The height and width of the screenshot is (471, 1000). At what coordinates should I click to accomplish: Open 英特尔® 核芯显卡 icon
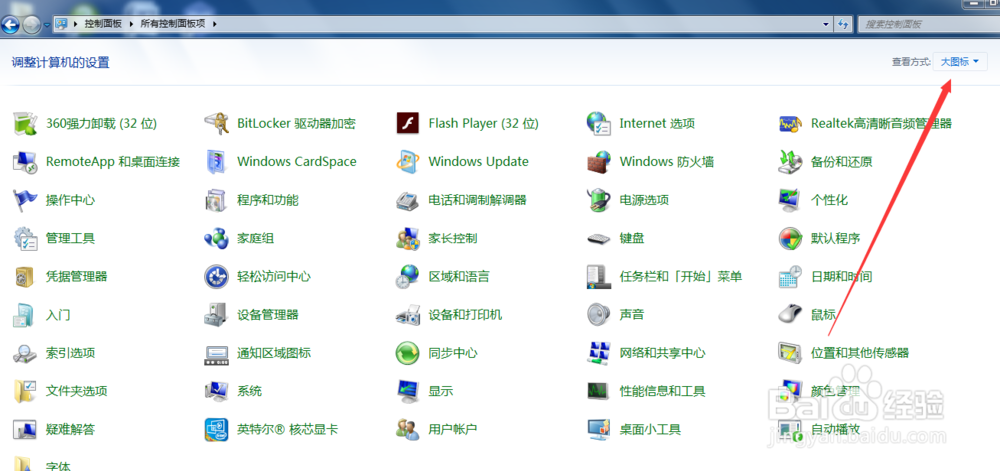217,429
